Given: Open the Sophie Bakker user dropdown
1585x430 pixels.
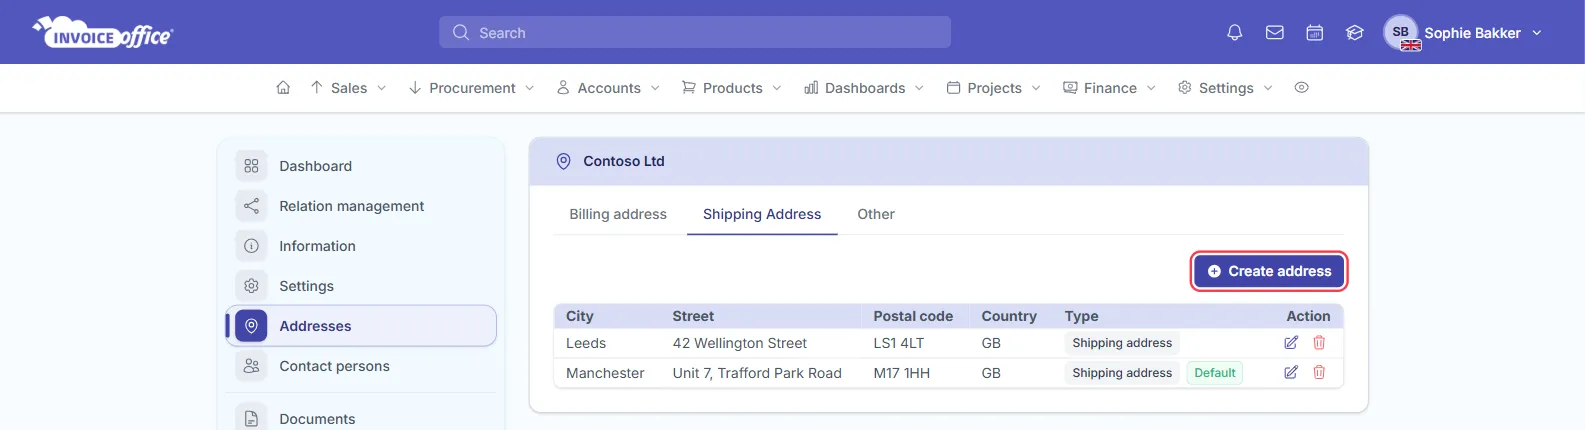Looking at the screenshot, I should coord(1483,33).
